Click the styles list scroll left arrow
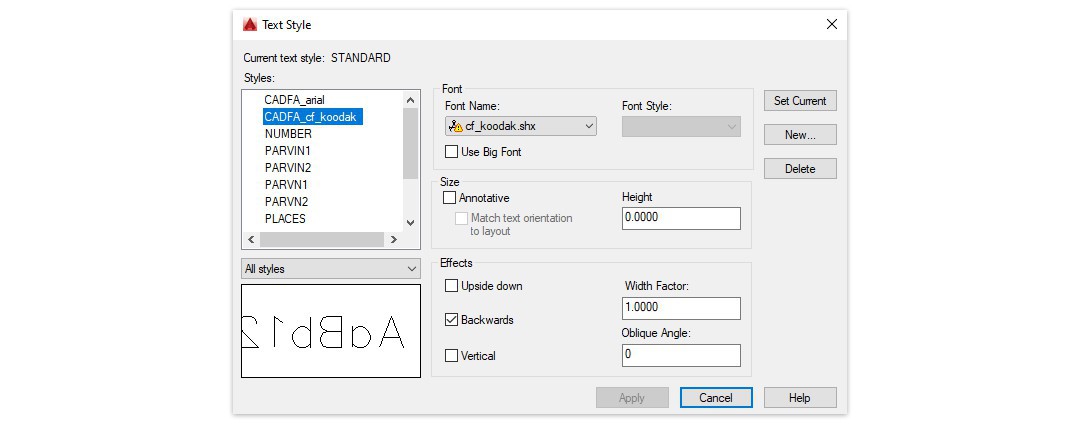The height and width of the screenshot is (426, 1079). pos(251,239)
